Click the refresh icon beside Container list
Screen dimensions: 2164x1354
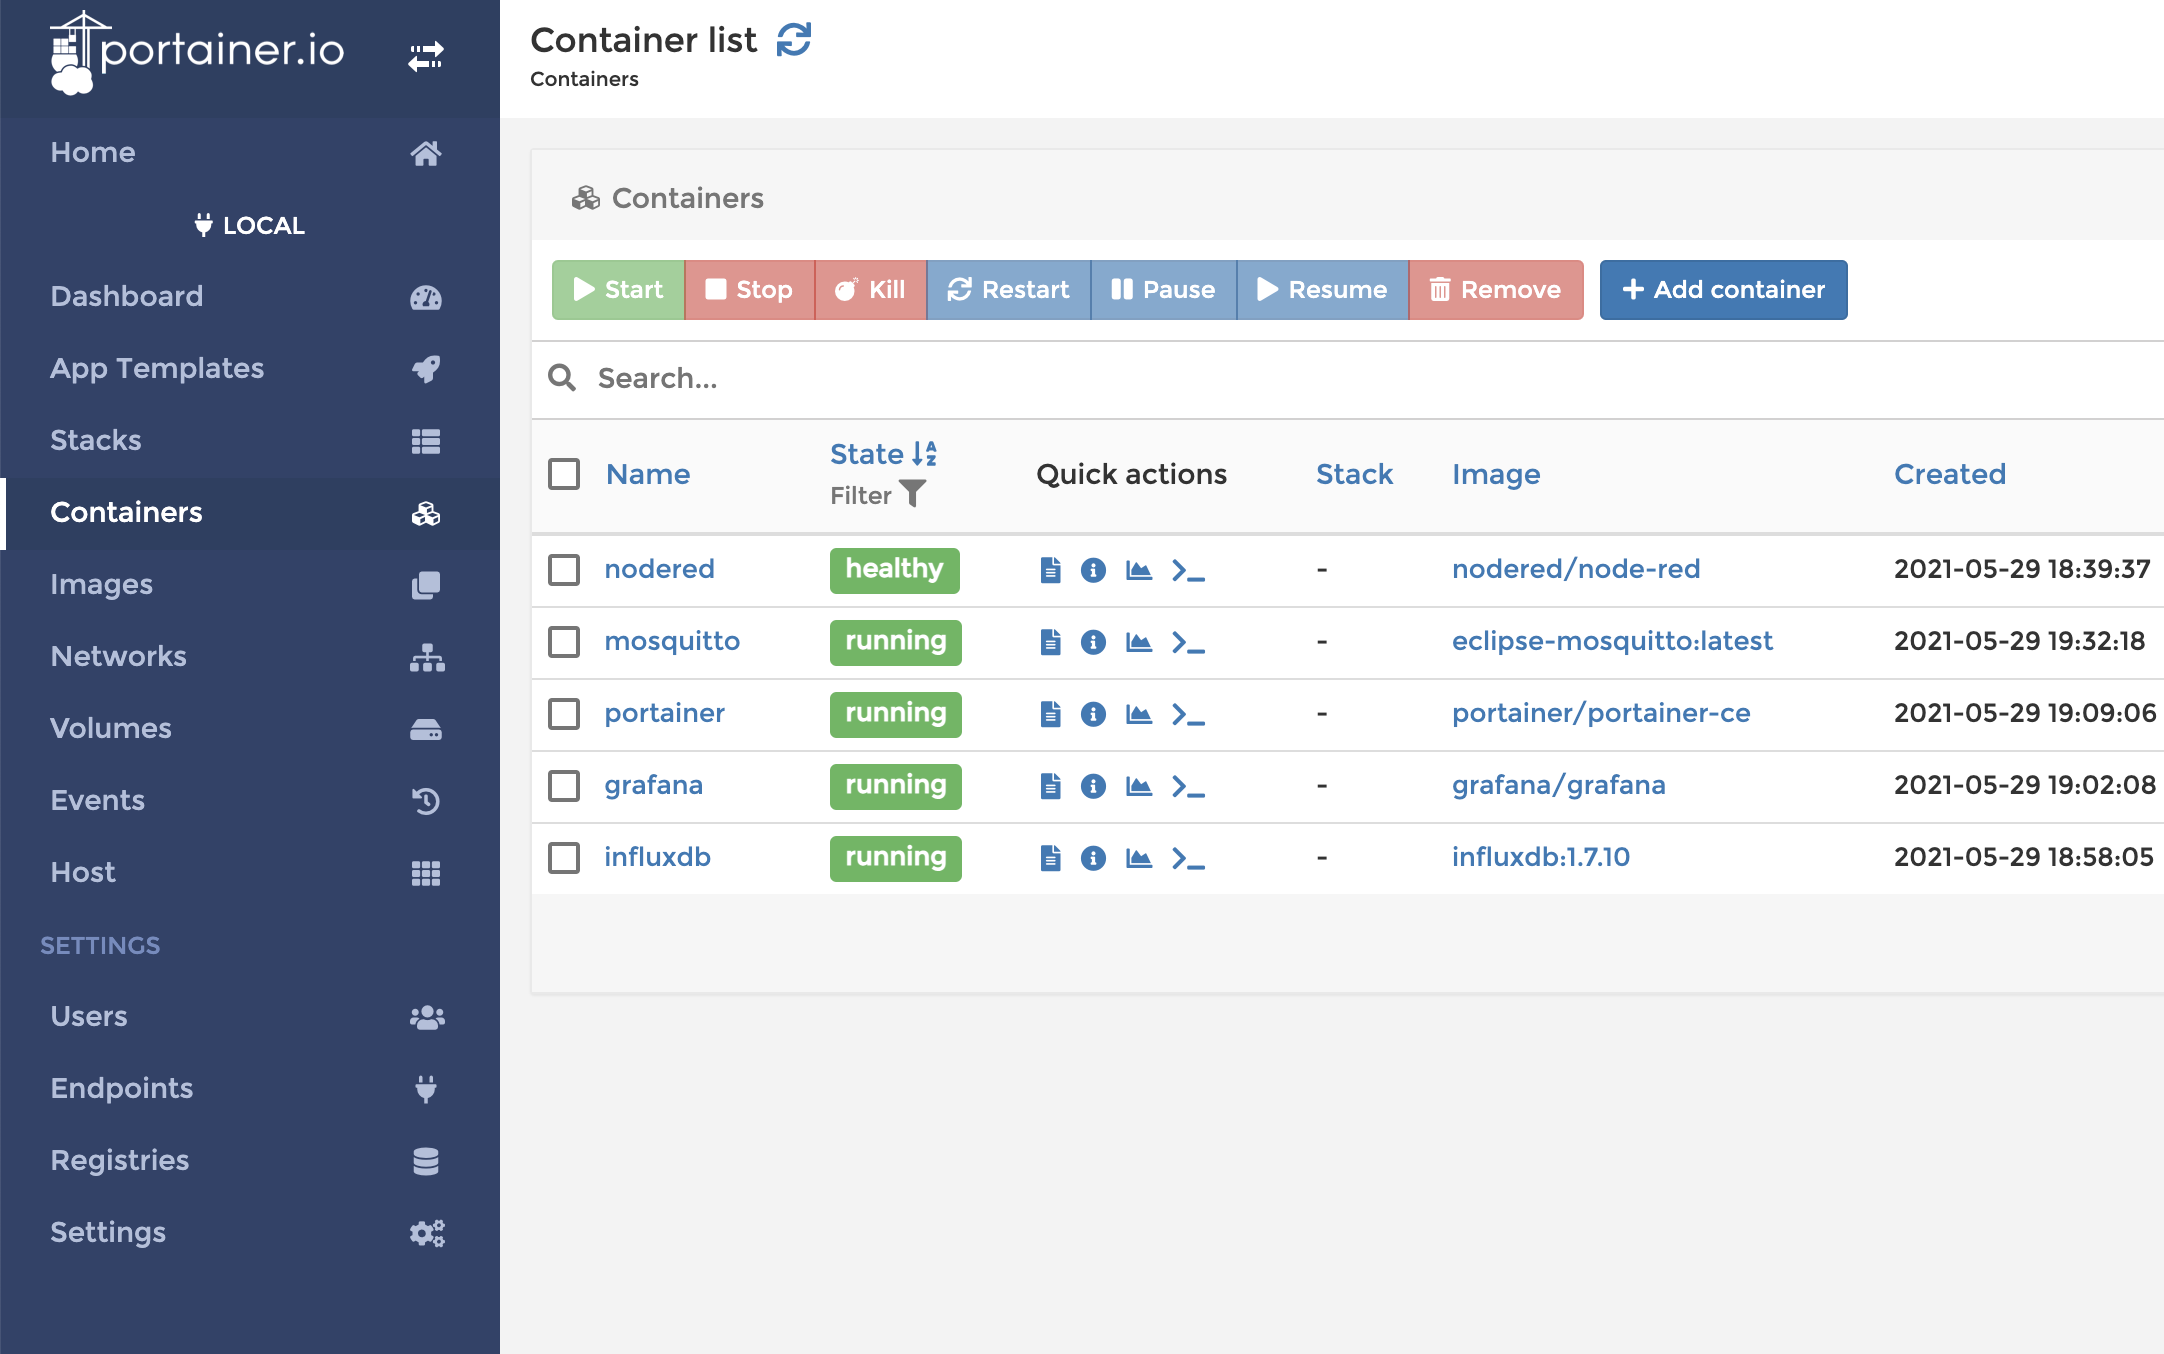click(794, 40)
